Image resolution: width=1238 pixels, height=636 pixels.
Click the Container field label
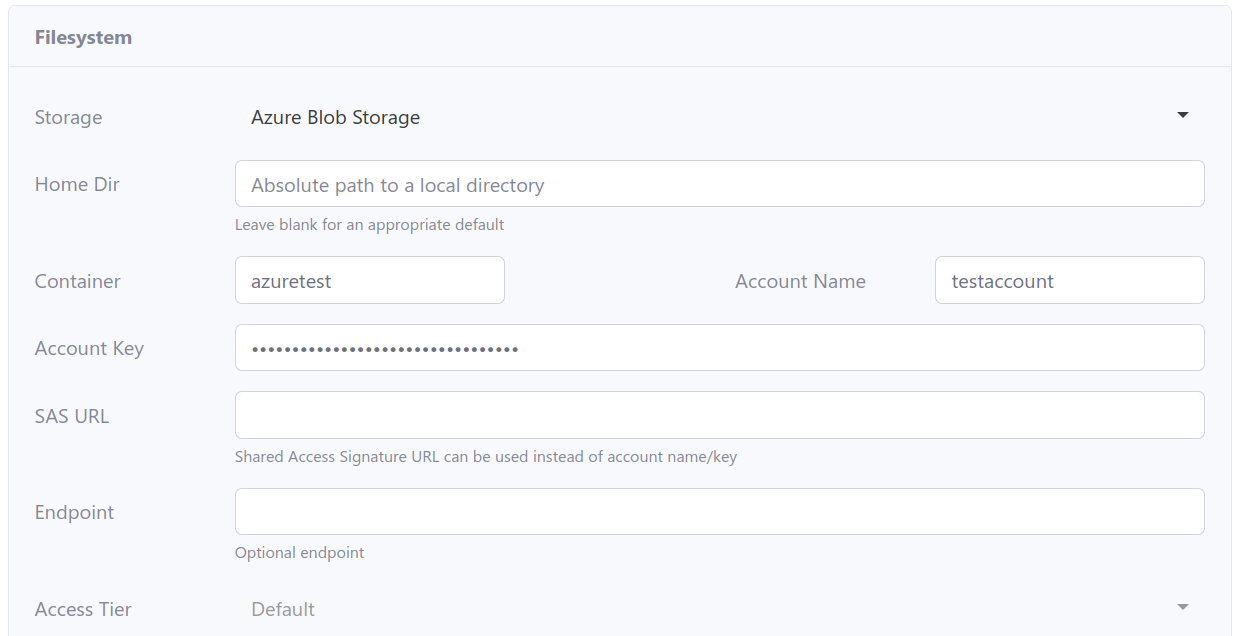click(77, 281)
